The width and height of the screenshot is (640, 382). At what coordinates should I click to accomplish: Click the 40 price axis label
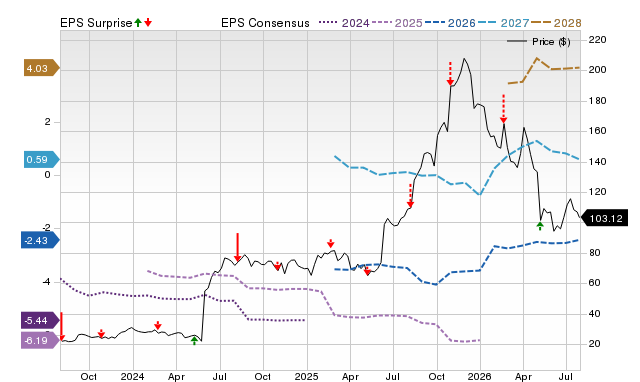(x=595, y=314)
